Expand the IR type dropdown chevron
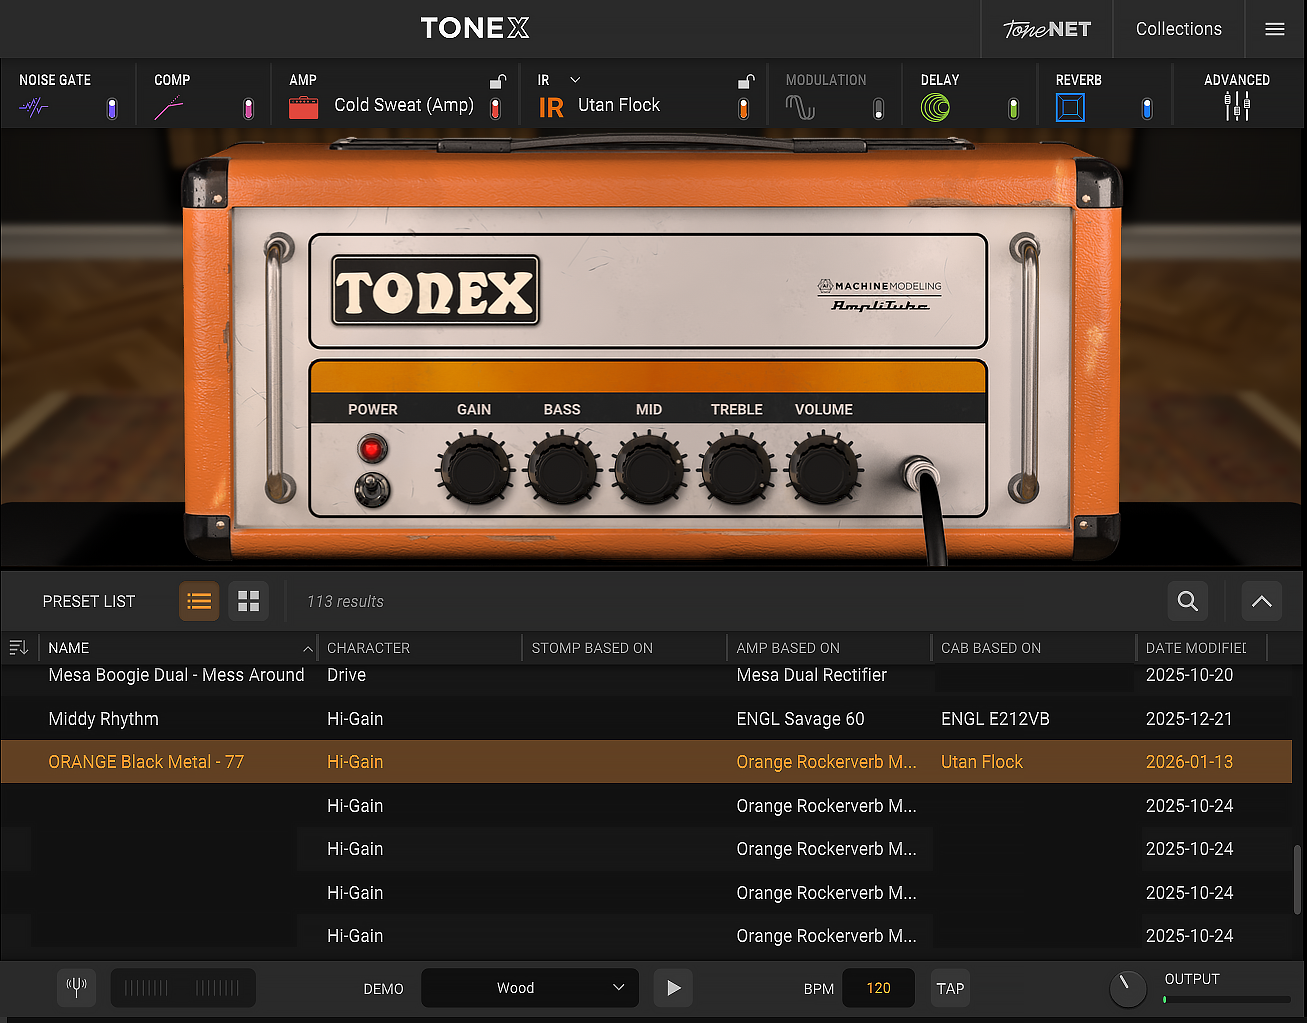This screenshot has height=1023, width=1307. pos(575,80)
